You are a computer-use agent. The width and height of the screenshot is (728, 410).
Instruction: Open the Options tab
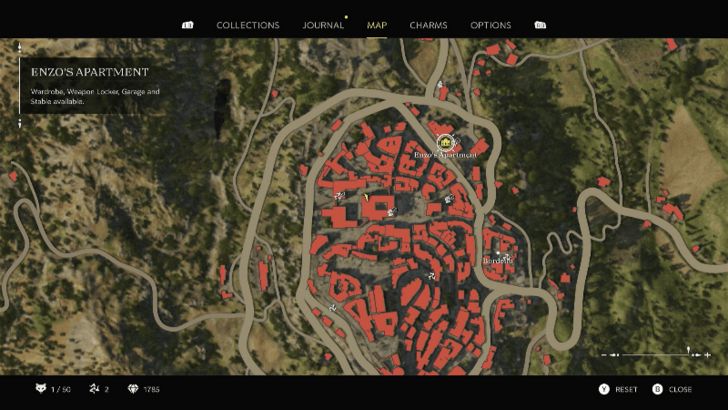tap(491, 25)
